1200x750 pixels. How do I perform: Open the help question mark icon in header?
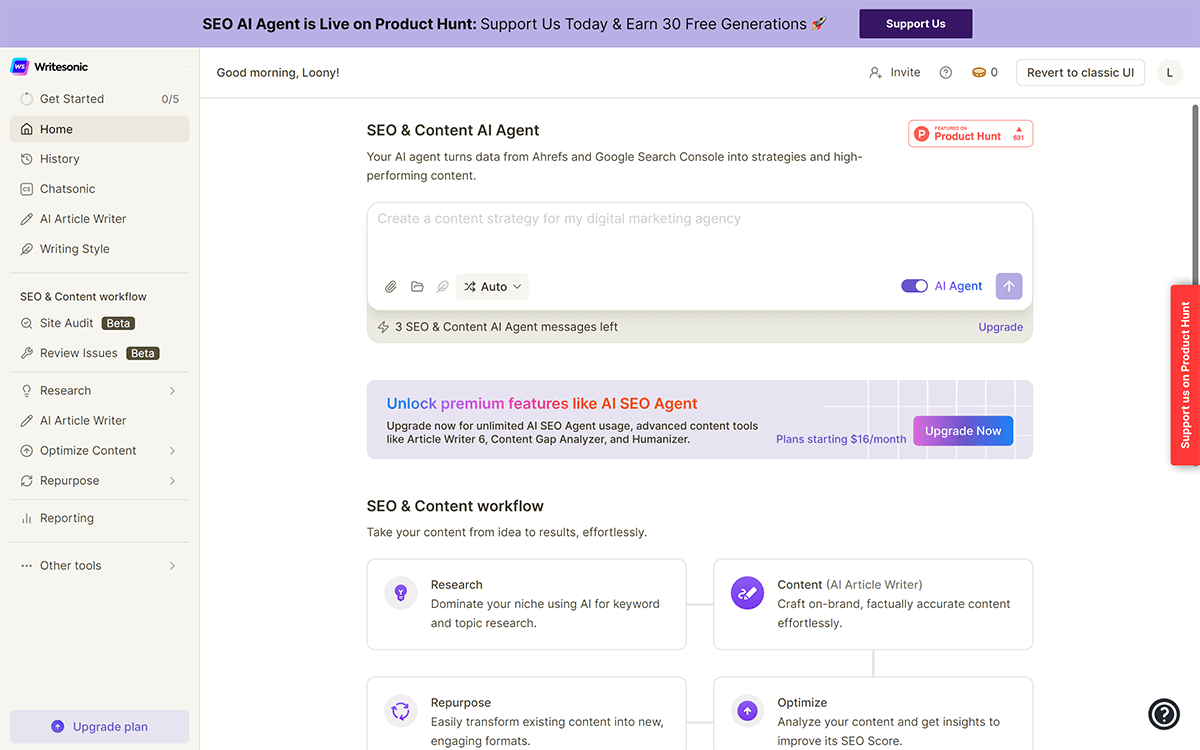(945, 73)
